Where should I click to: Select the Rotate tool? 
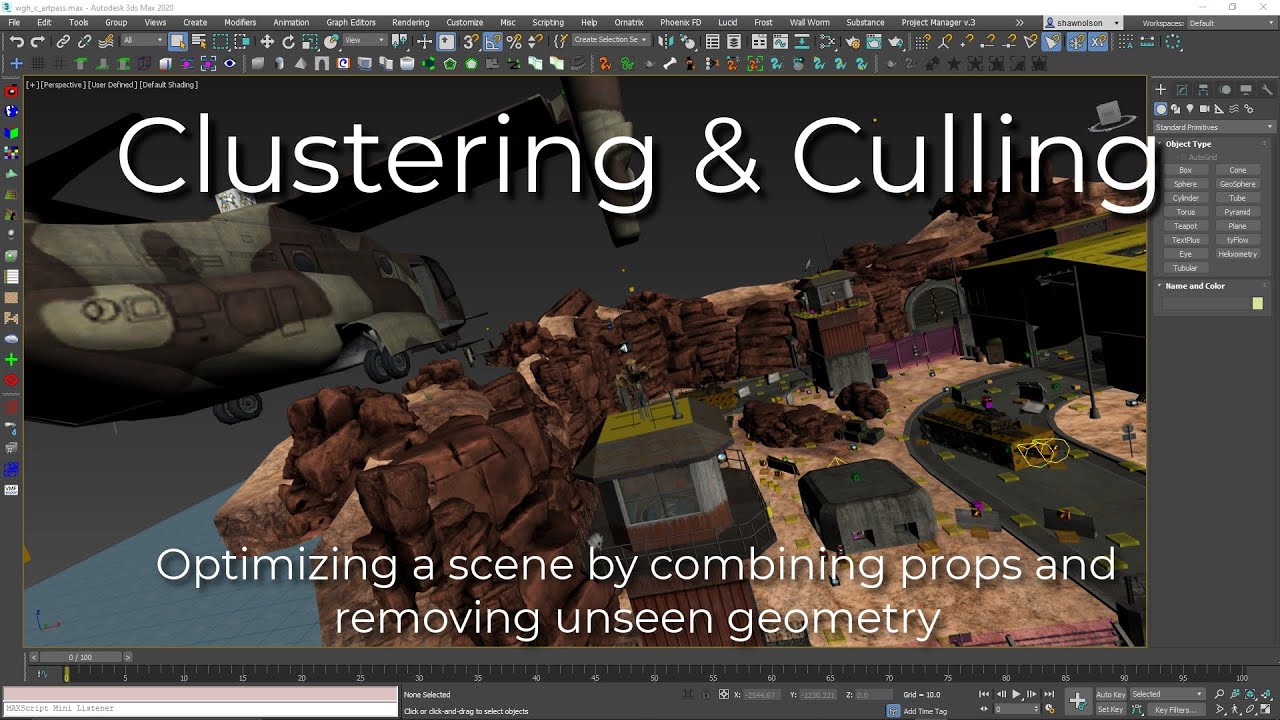click(288, 41)
